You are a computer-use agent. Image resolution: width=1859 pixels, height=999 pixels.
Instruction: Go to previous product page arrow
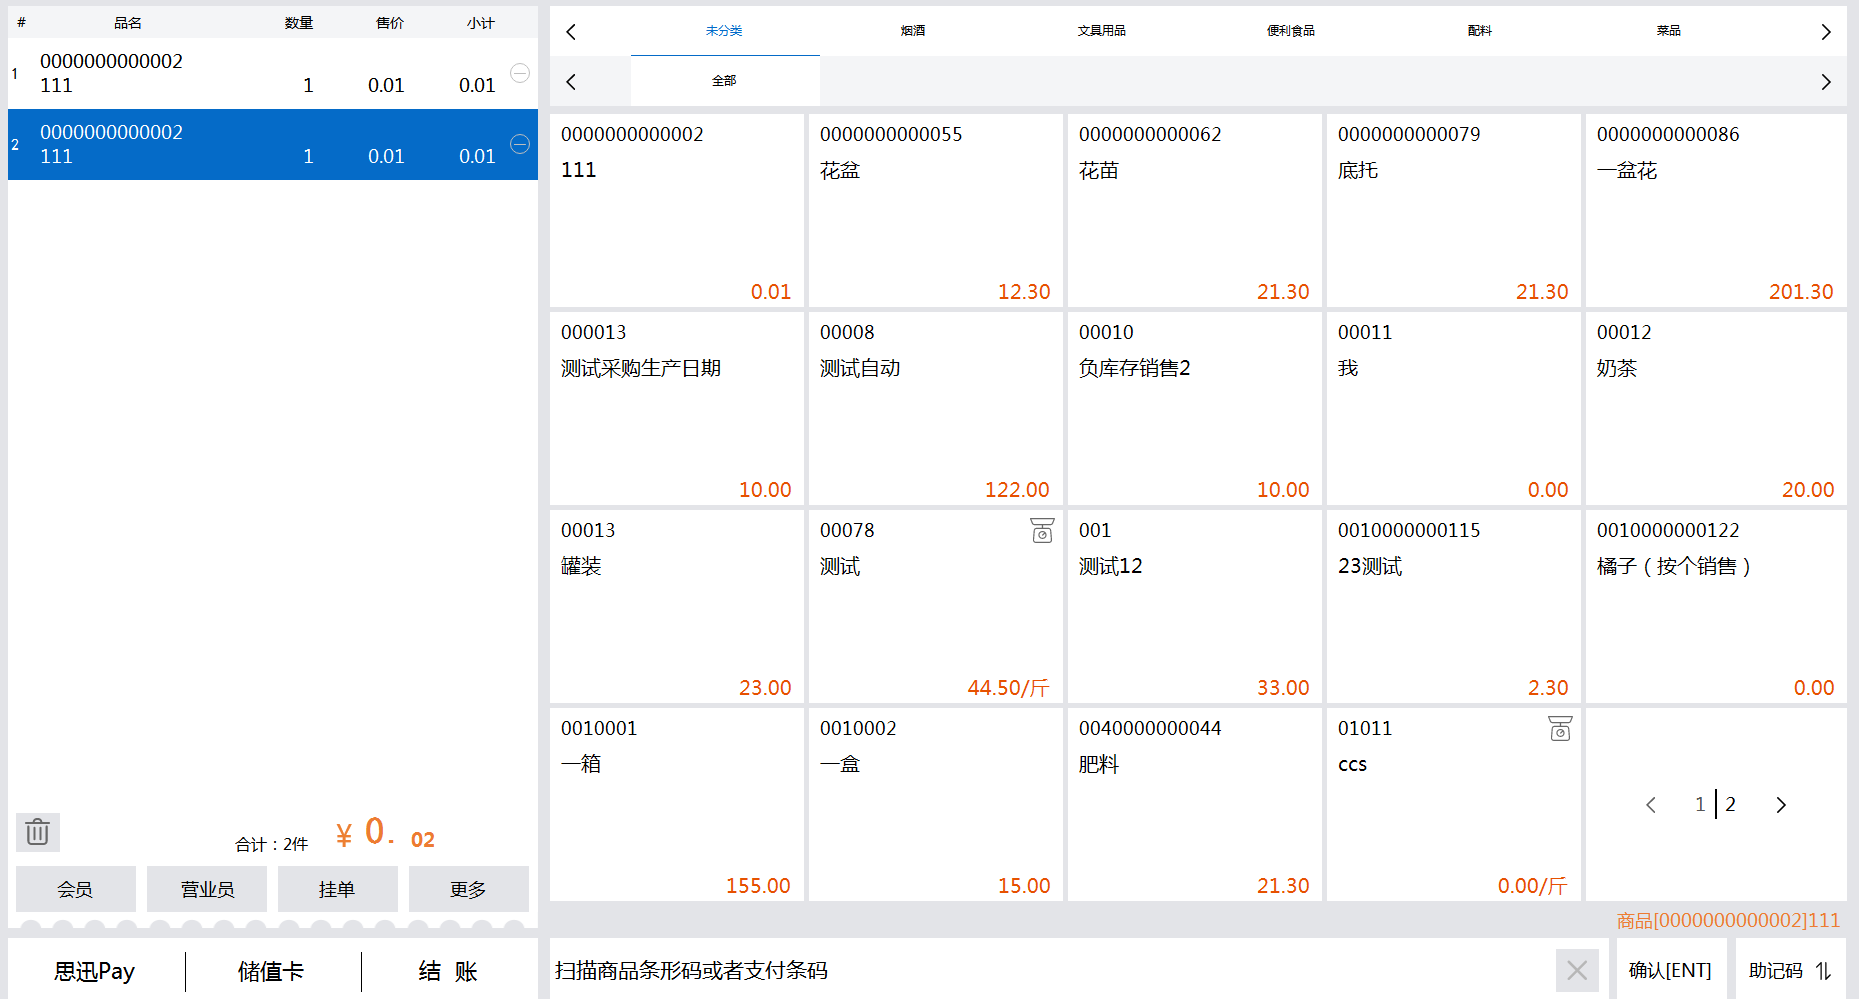pos(1651,805)
